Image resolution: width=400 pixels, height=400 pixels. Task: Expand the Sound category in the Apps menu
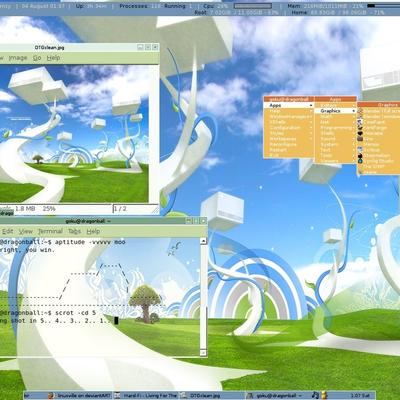tap(335, 139)
